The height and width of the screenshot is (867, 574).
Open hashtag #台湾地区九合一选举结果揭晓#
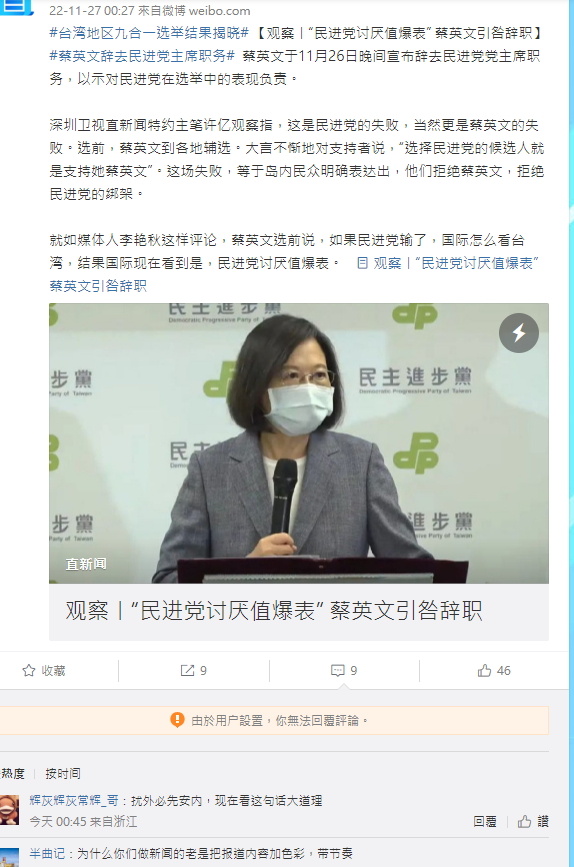click(x=149, y=33)
